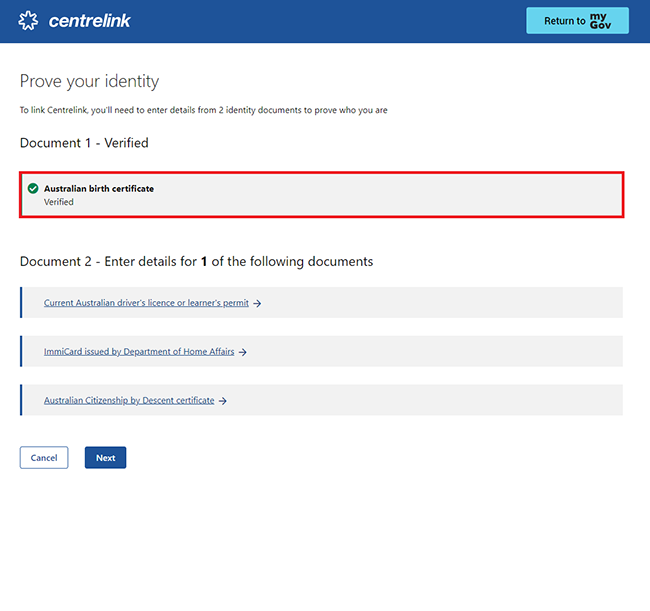The image size is (650, 611).
Task: Click the Document 2 section heading
Action: [196, 261]
